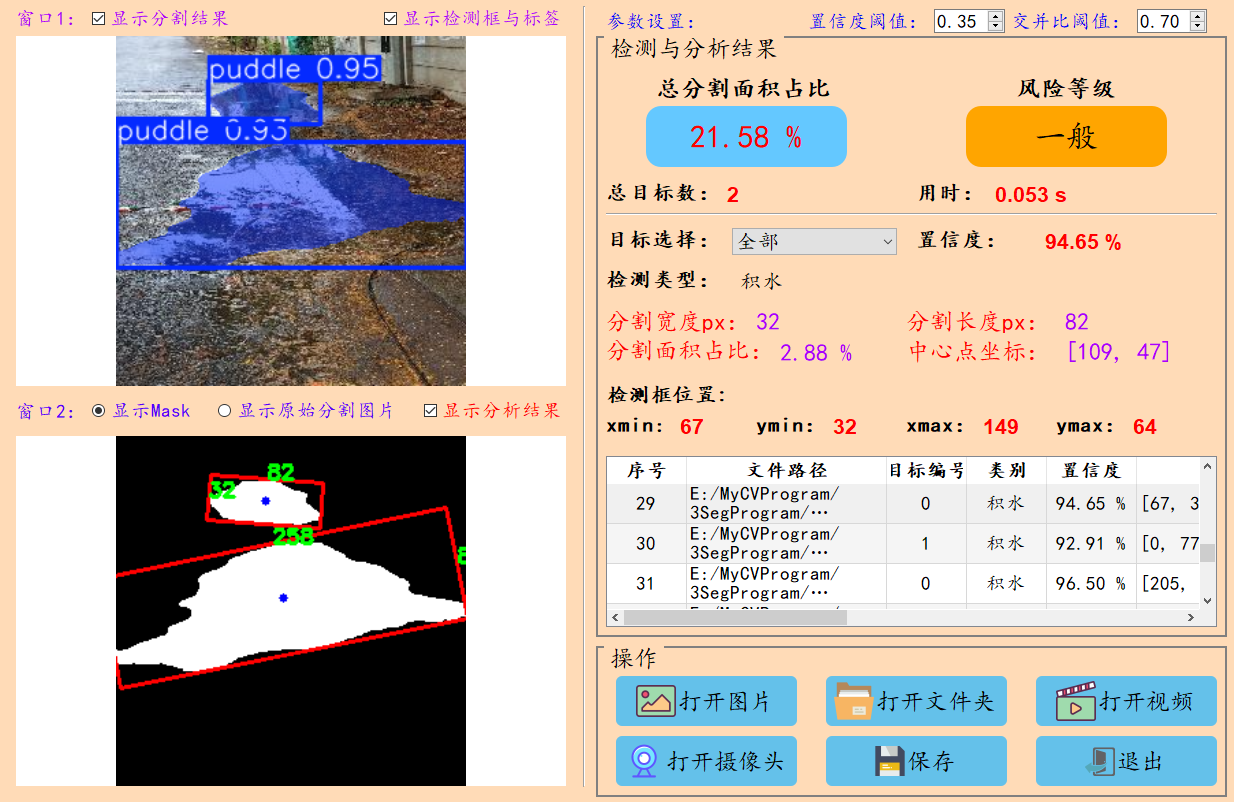Click the ymax value 64
This screenshot has height=802, width=1234.
coord(1145,427)
